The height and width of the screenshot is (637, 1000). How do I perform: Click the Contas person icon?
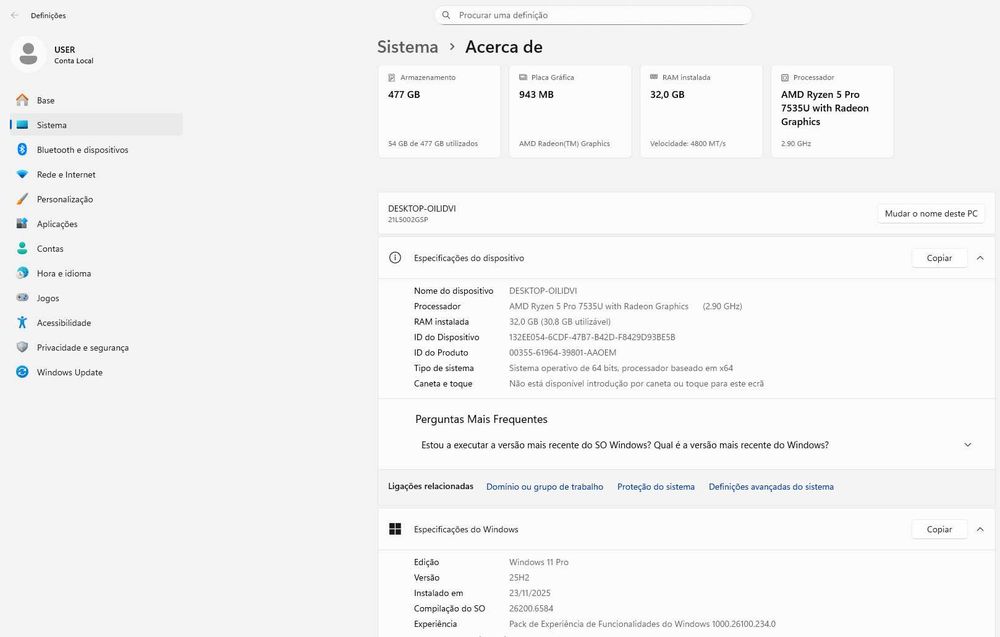(x=22, y=249)
